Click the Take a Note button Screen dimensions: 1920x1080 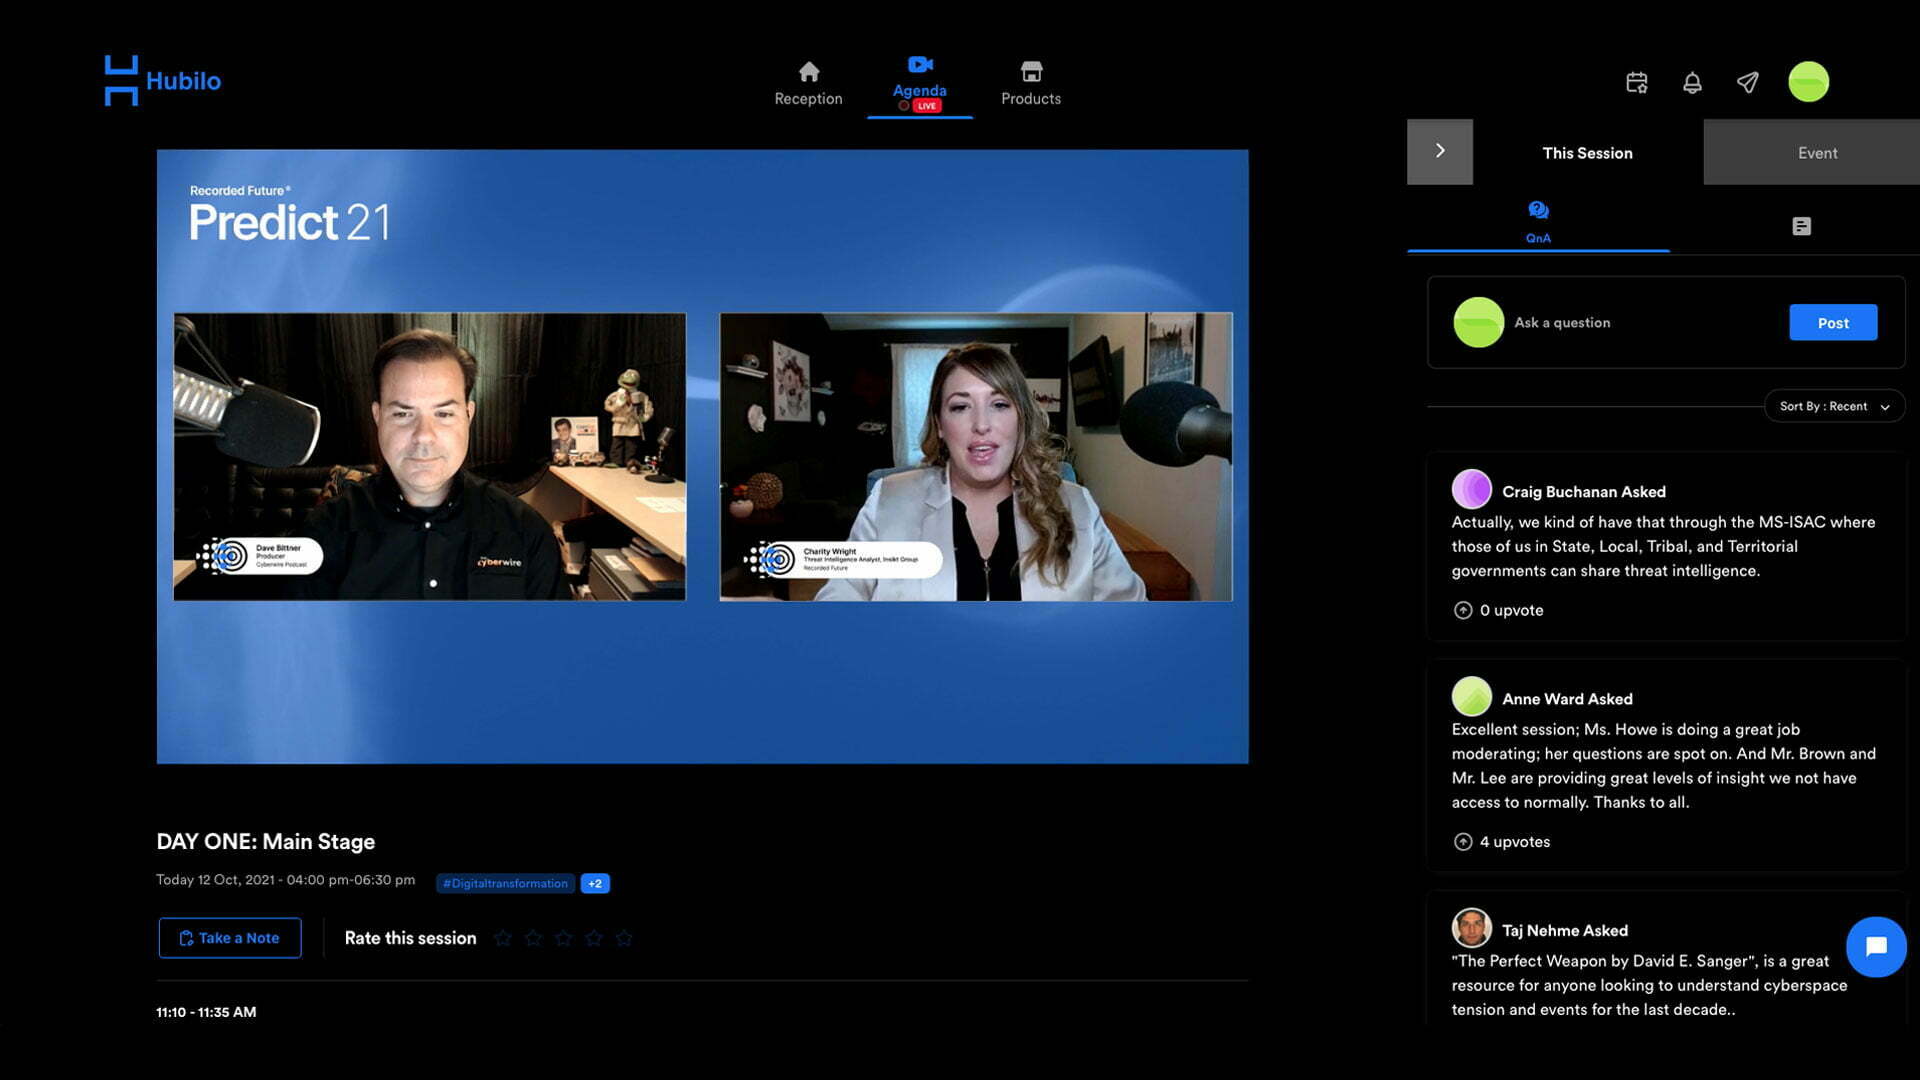(230, 938)
